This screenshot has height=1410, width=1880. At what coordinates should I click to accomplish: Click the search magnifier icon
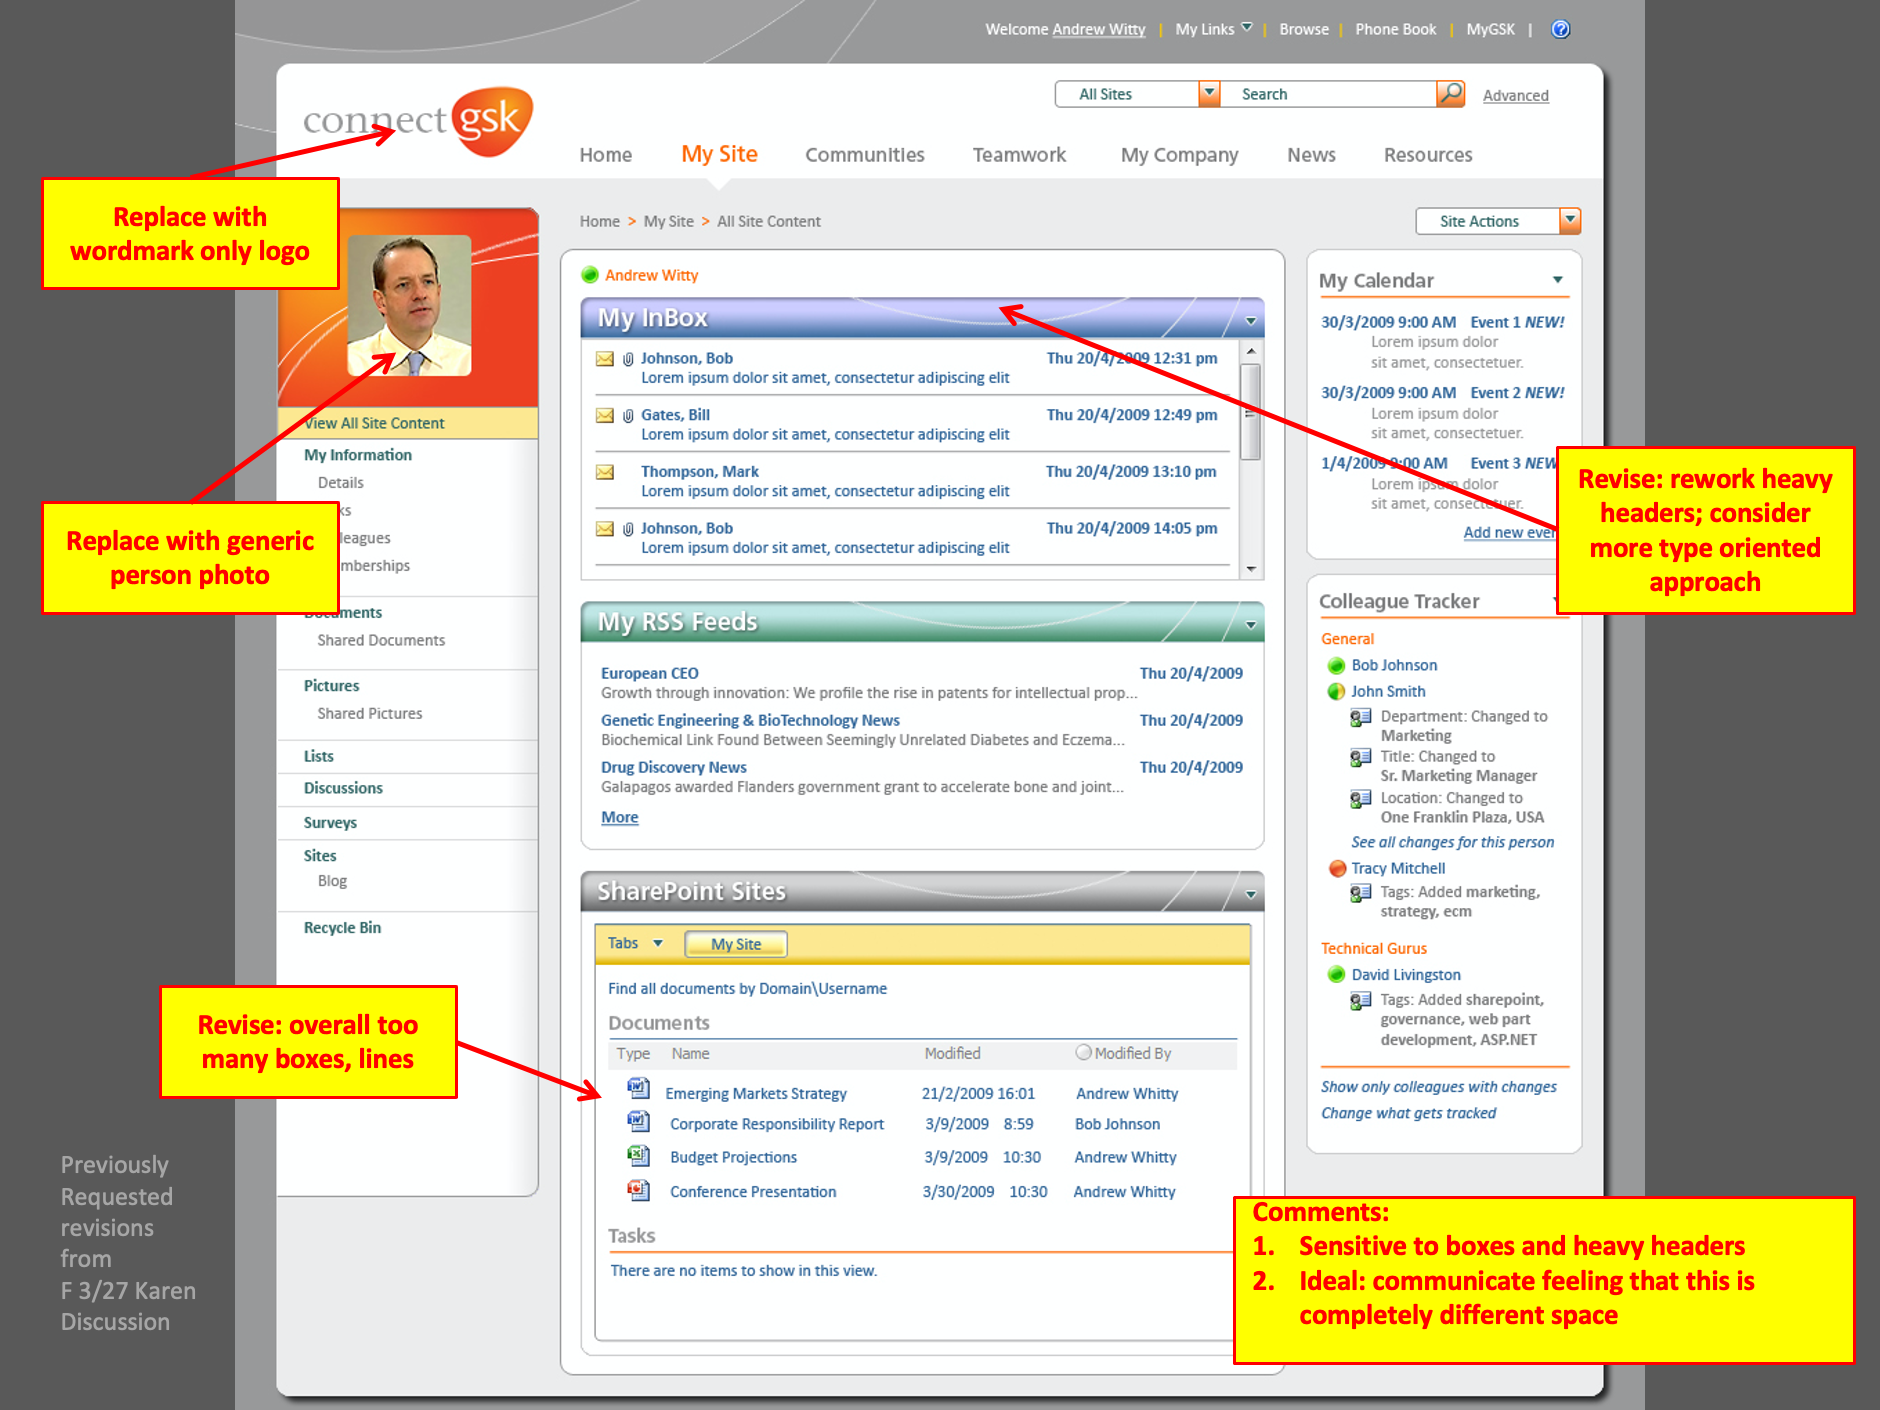pyautogui.click(x=1450, y=93)
